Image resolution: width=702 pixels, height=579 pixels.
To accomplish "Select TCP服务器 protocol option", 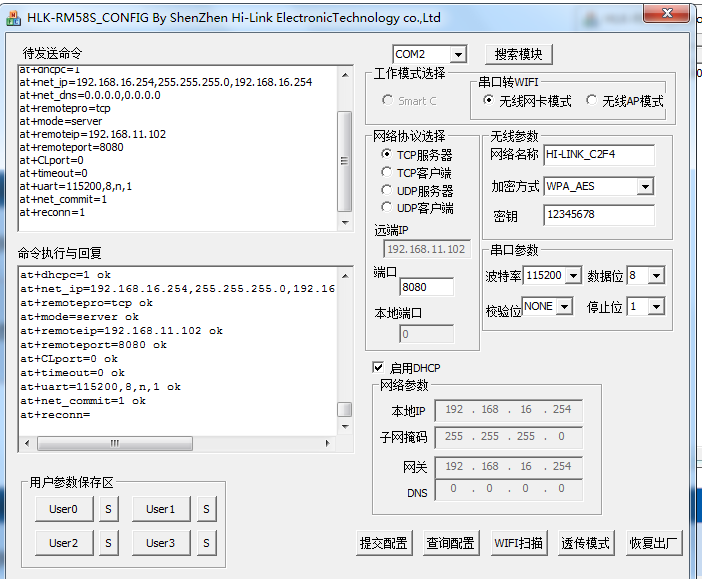I will [387, 155].
